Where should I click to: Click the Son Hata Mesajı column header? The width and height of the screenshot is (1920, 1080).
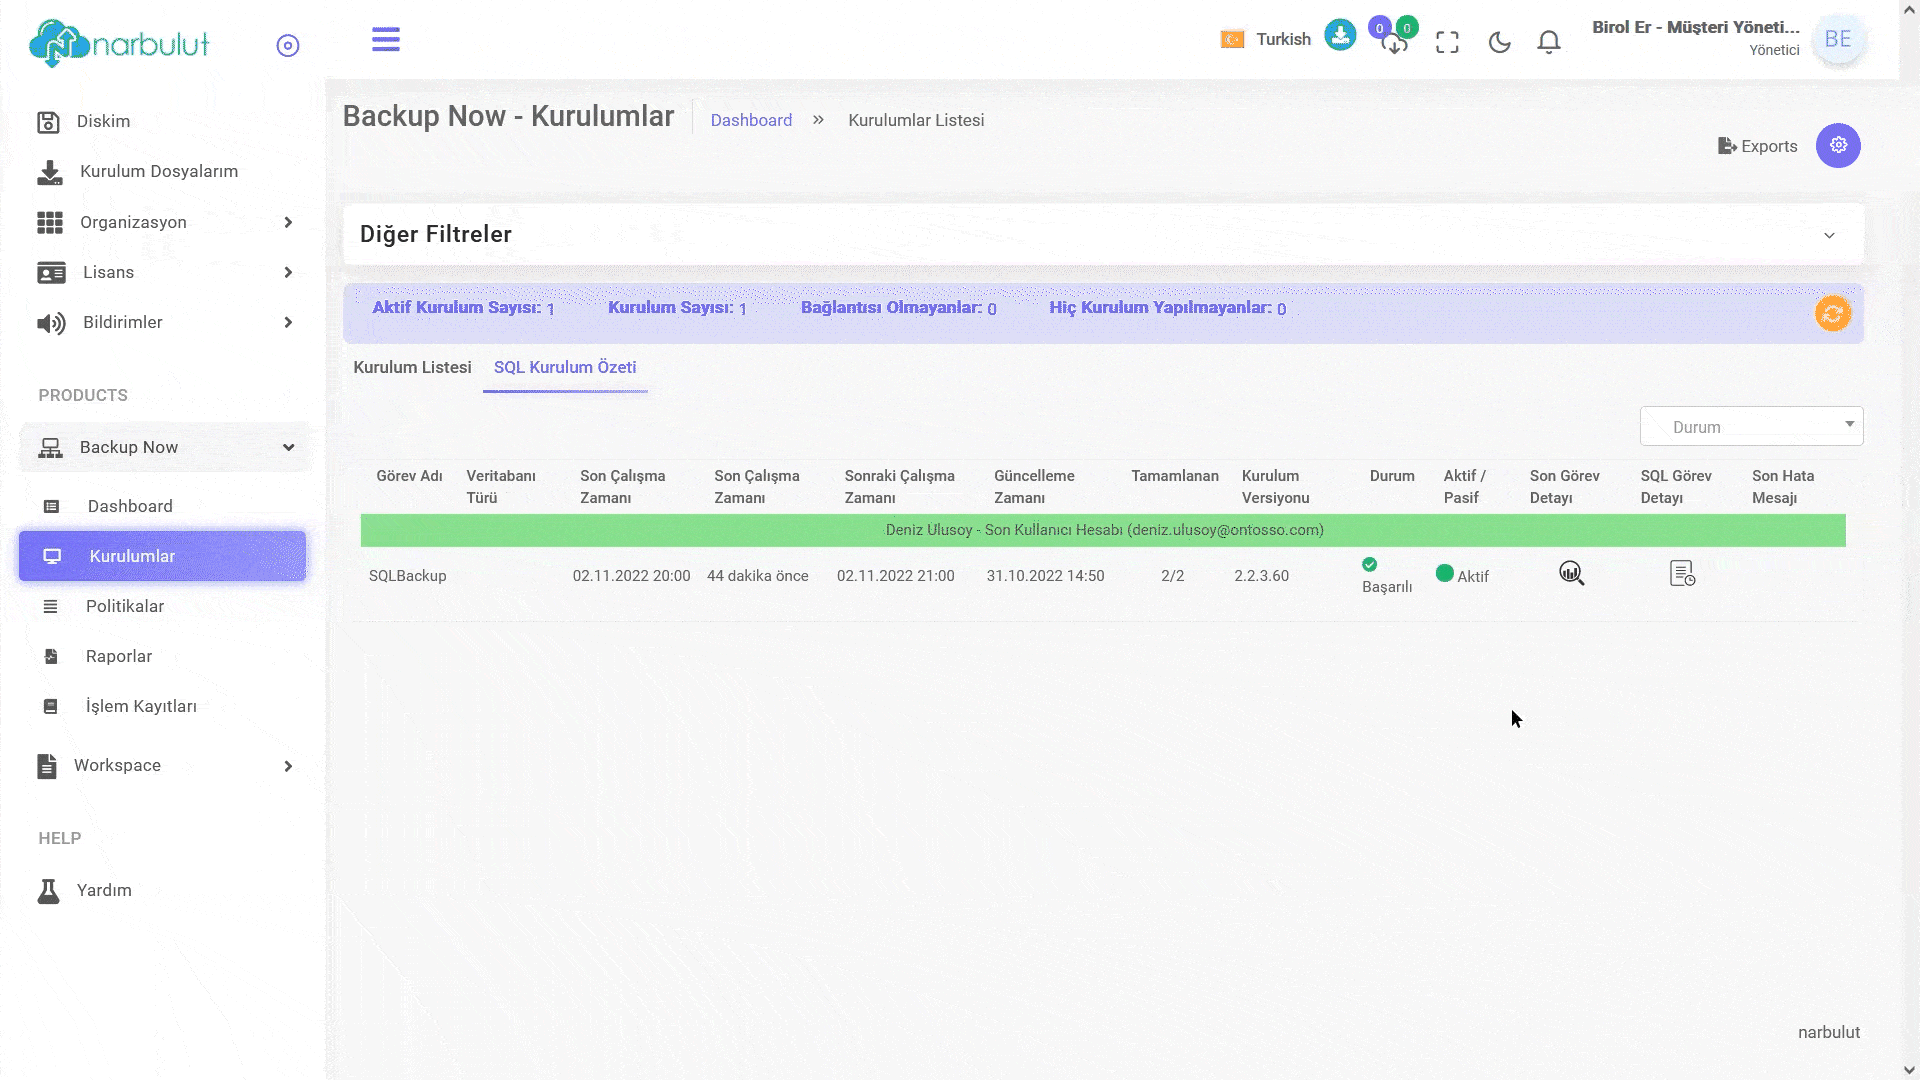click(x=1782, y=487)
